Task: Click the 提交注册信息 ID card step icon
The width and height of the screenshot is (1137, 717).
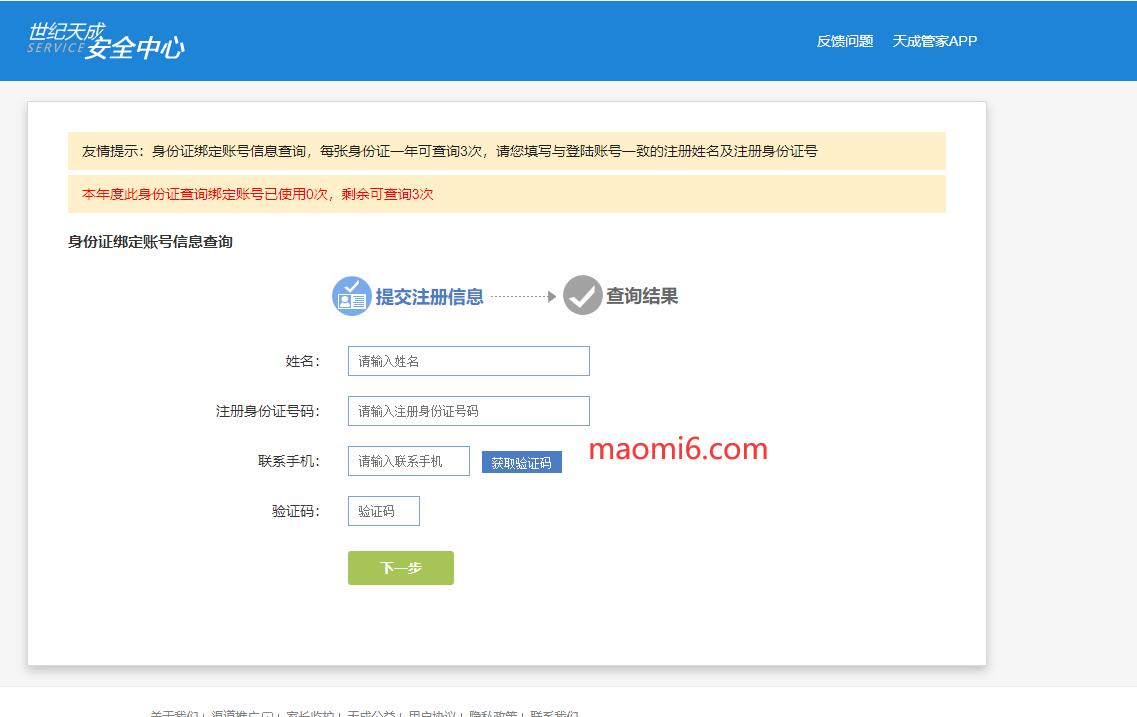Action: 351,296
